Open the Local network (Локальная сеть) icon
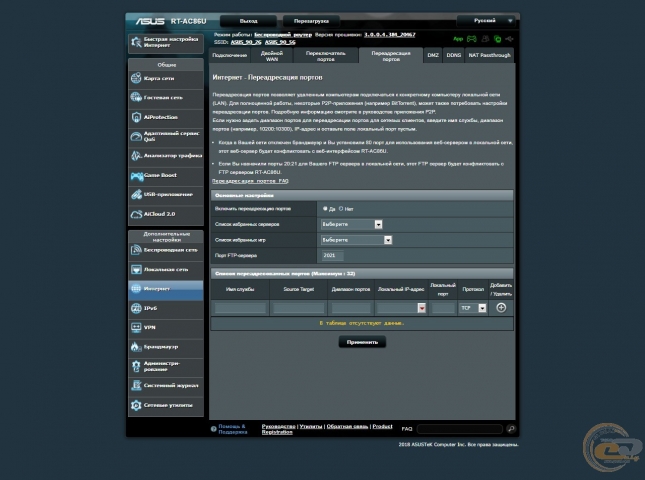The width and height of the screenshot is (645, 480). click(x=136, y=269)
